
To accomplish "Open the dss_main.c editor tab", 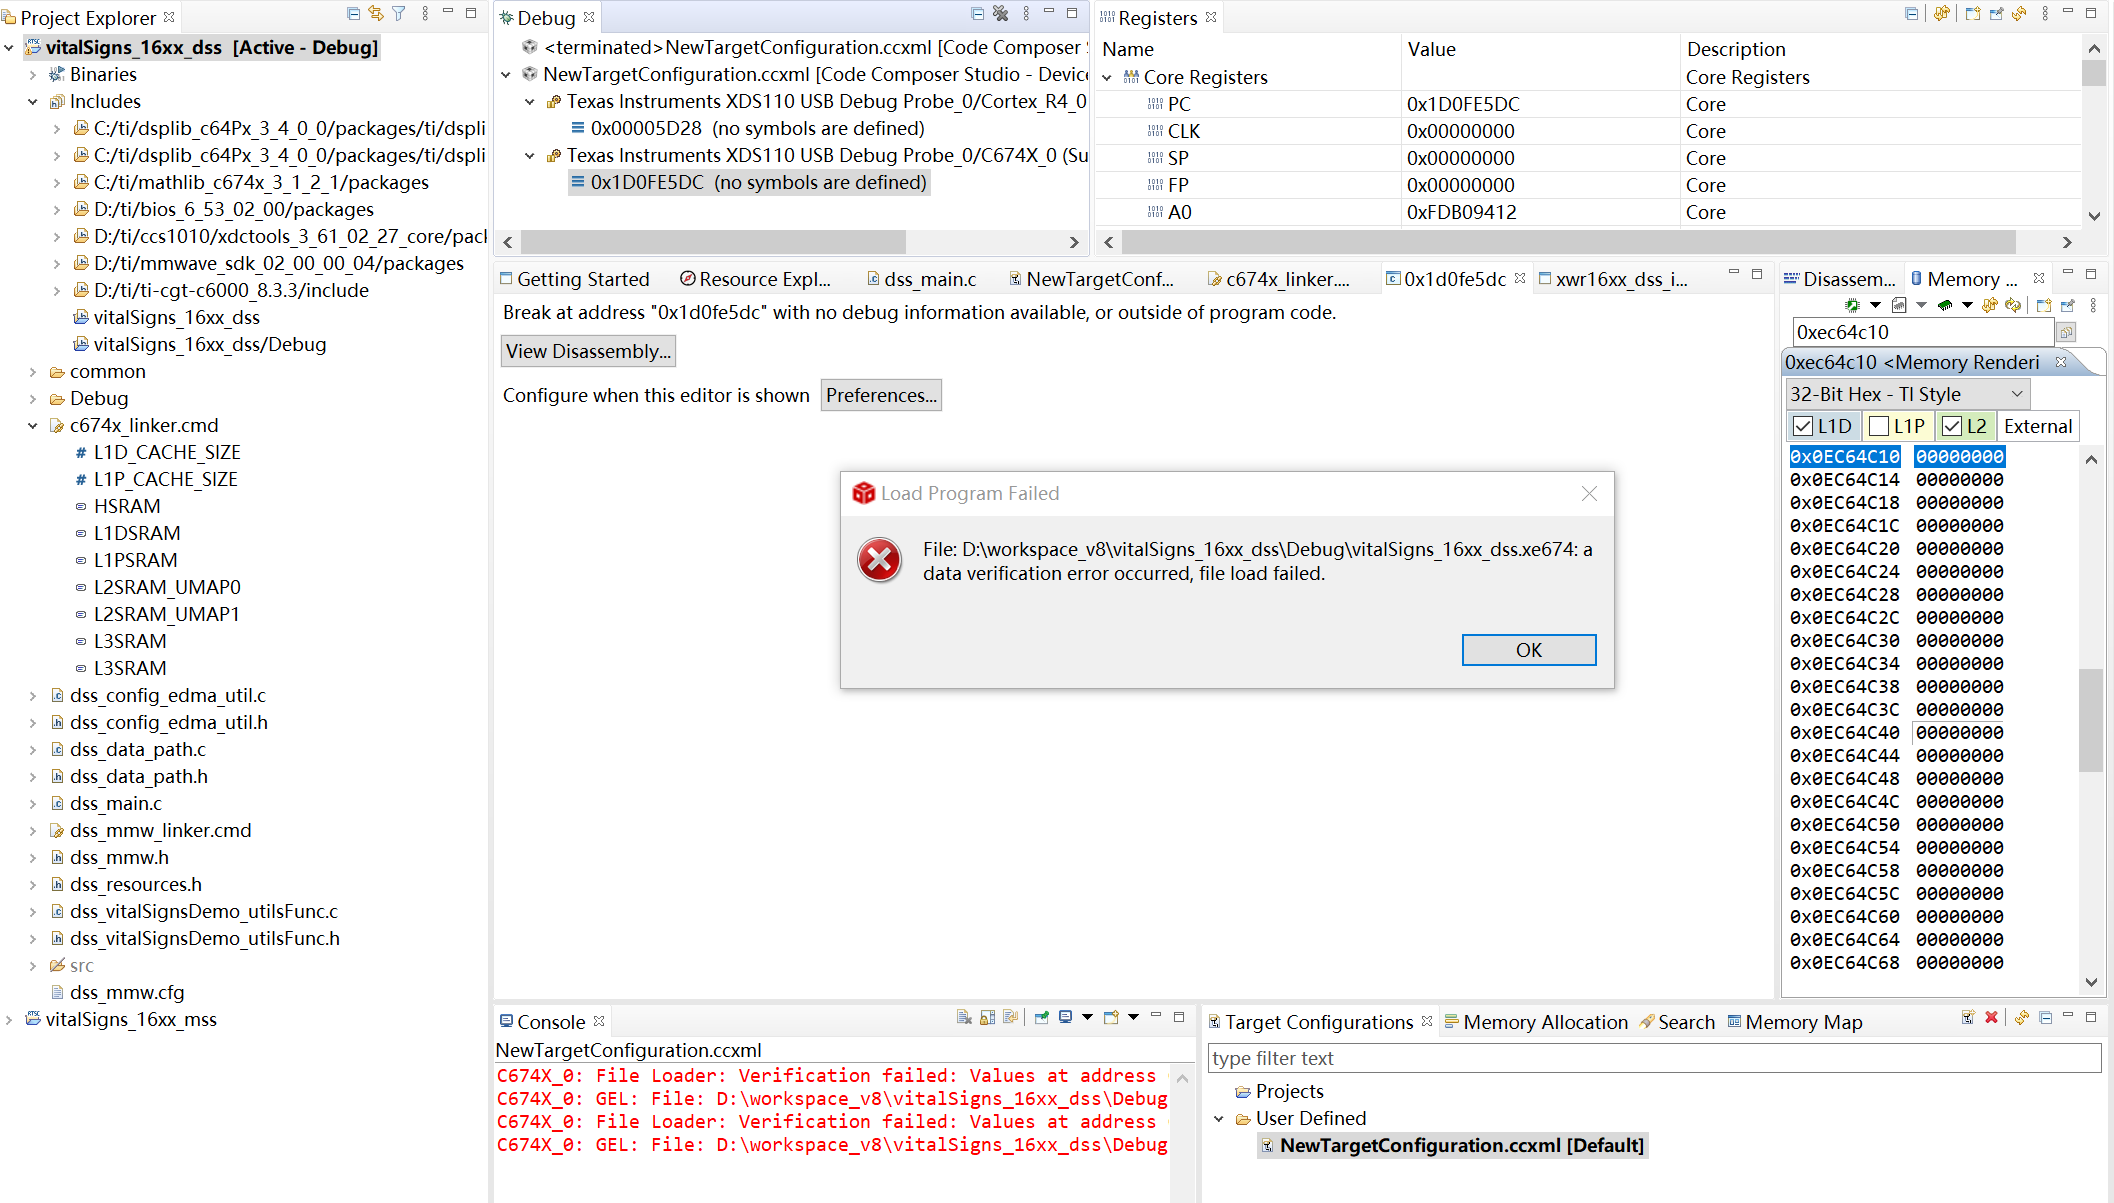I will coord(921,279).
